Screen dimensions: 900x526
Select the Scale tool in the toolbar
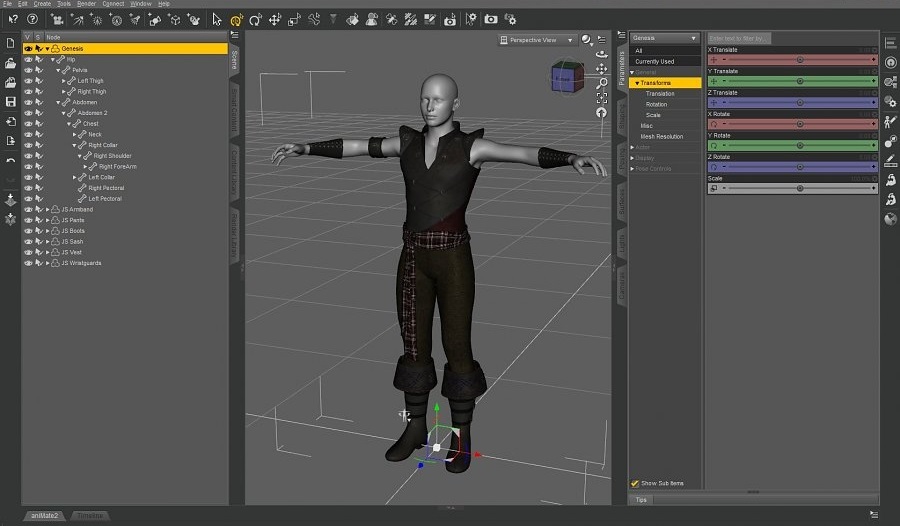(x=294, y=20)
